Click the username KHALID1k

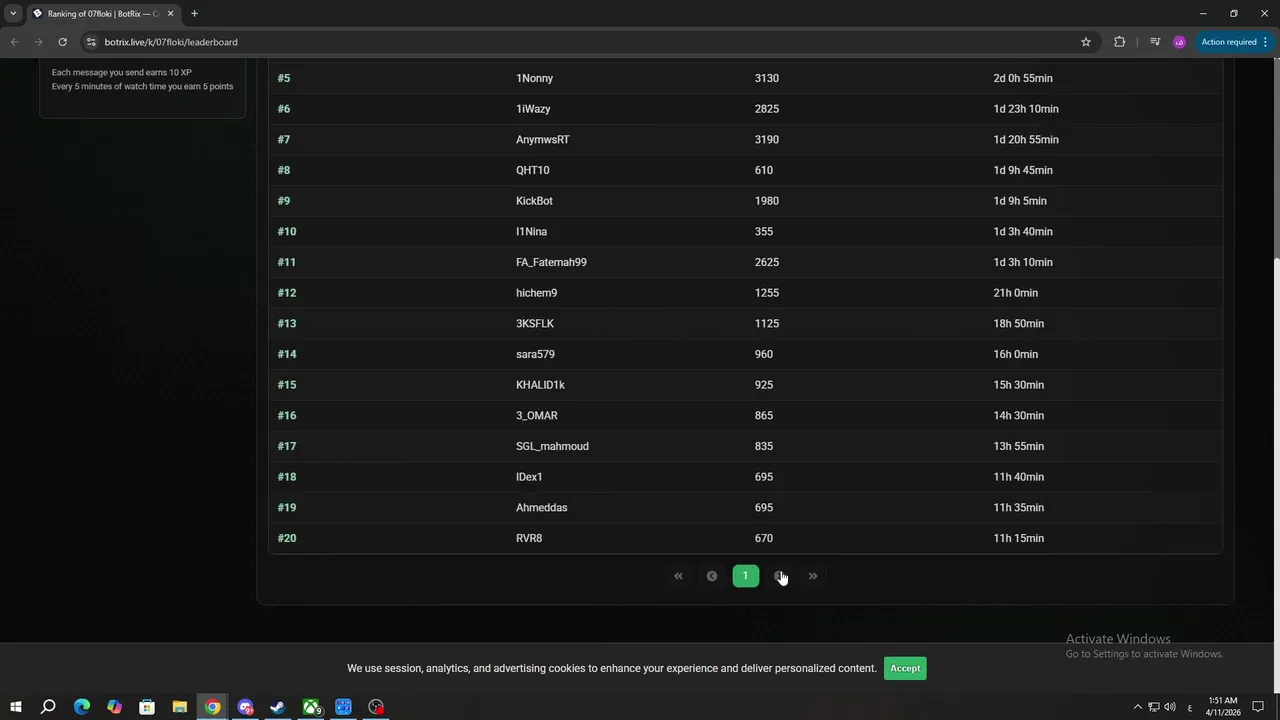pos(540,385)
